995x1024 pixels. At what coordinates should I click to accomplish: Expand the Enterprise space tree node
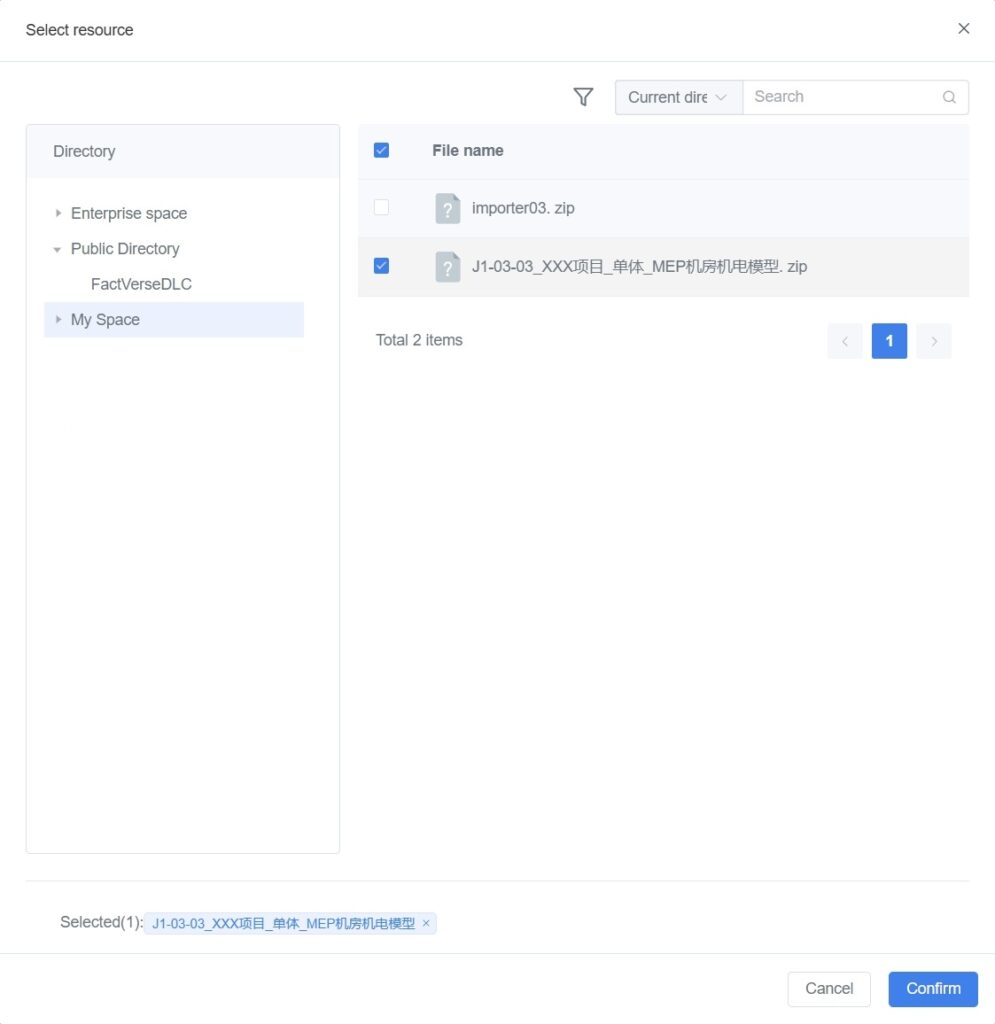pyautogui.click(x=59, y=213)
